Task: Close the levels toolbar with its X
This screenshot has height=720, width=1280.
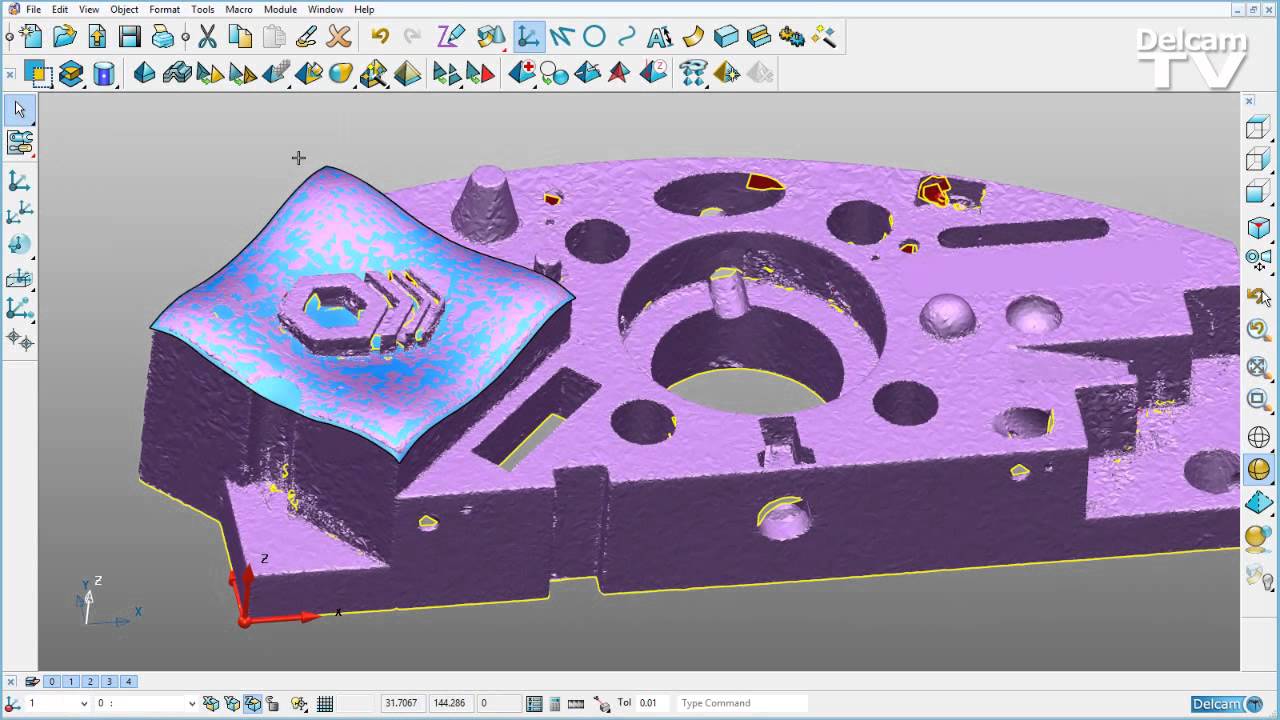Action: click(x=10, y=681)
